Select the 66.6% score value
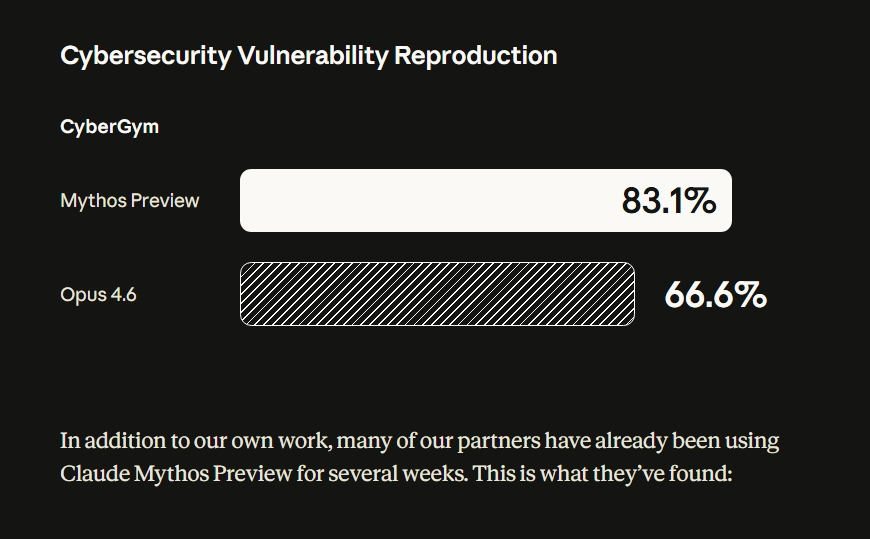Image resolution: width=870 pixels, height=539 pixels. 715,295
